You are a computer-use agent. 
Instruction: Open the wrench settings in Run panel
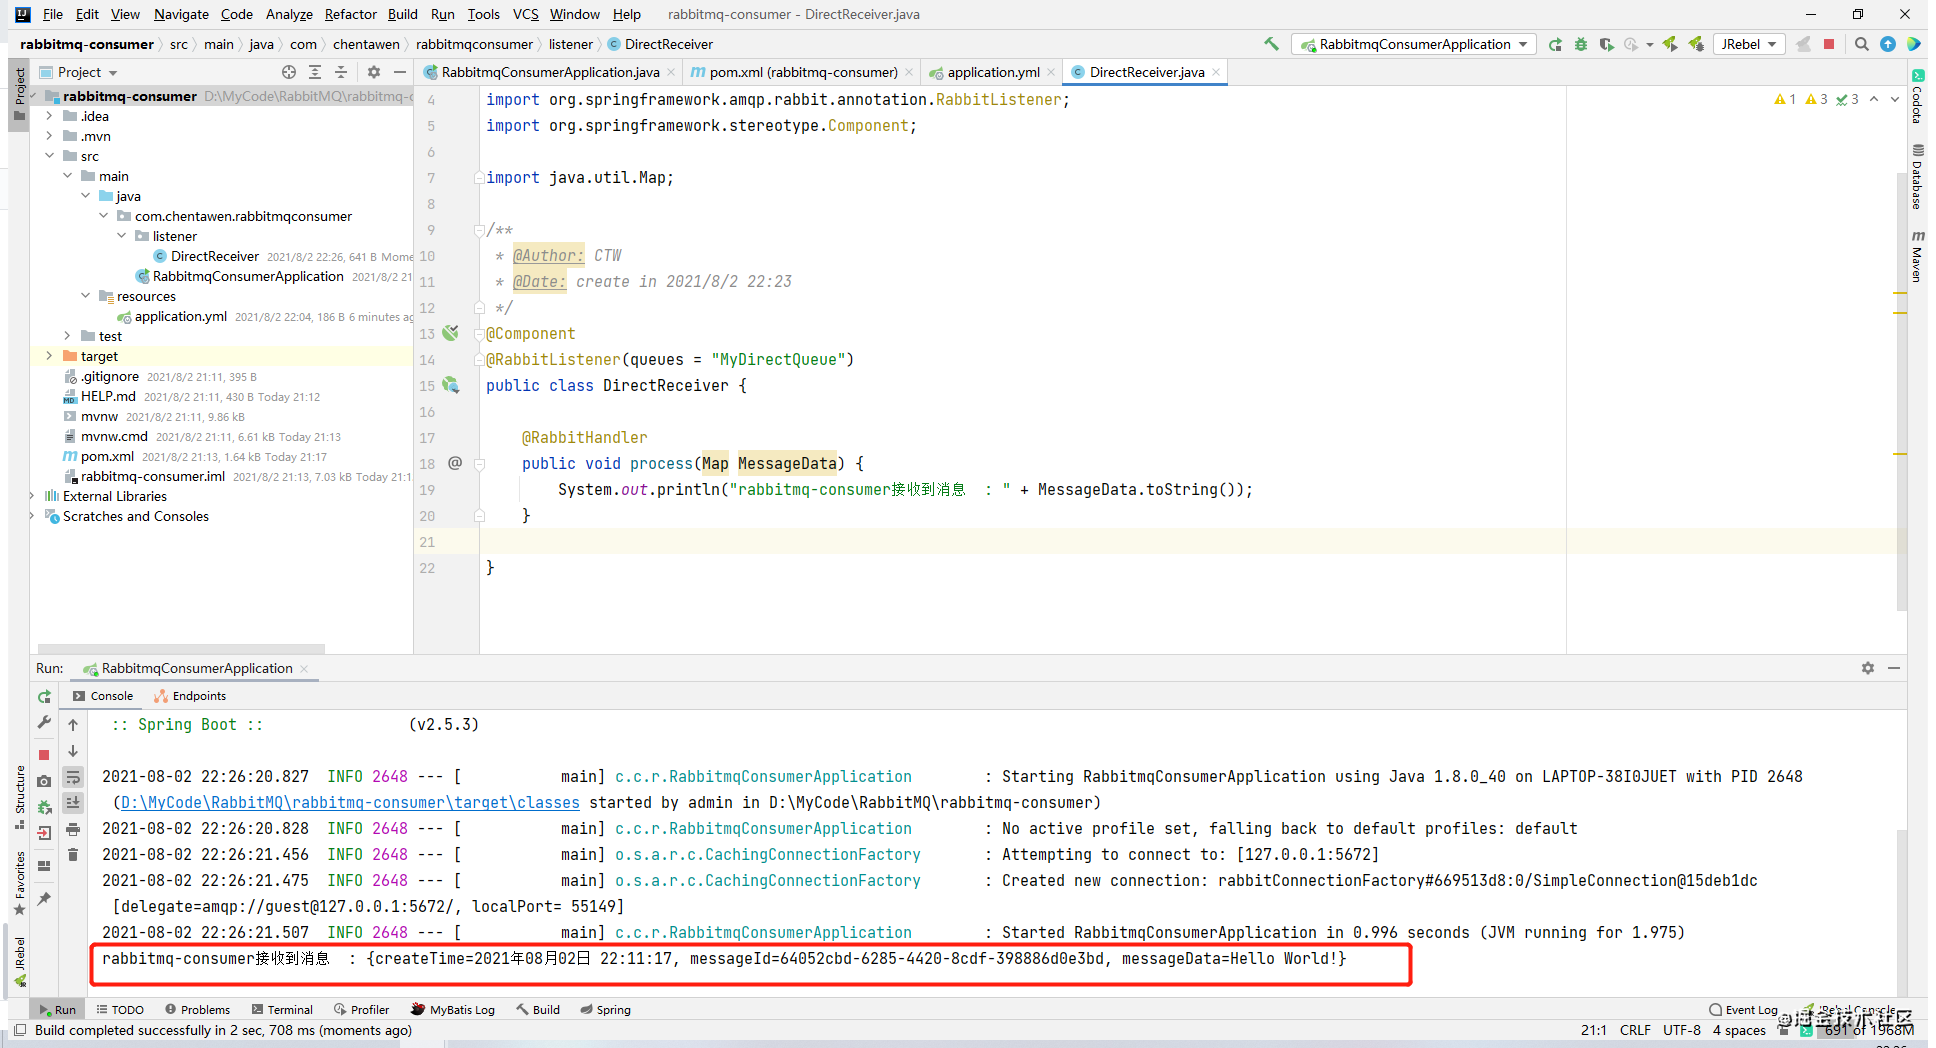point(44,723)
